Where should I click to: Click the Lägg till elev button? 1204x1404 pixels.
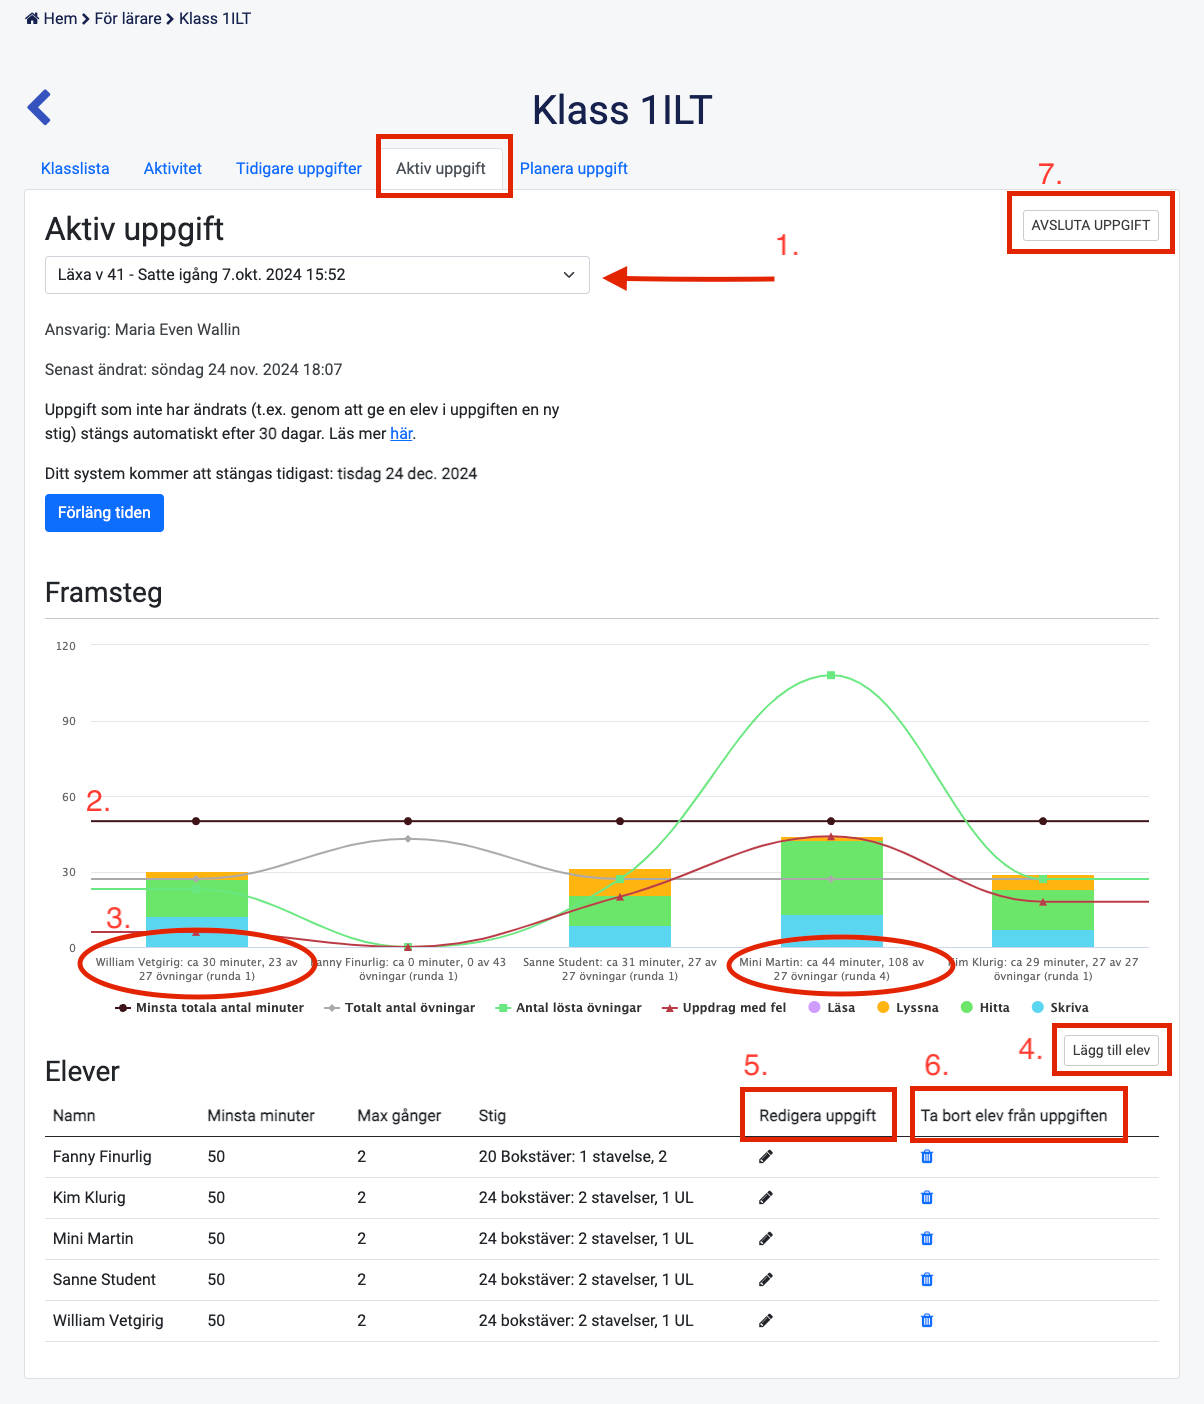click(x=1111, y=1050)
